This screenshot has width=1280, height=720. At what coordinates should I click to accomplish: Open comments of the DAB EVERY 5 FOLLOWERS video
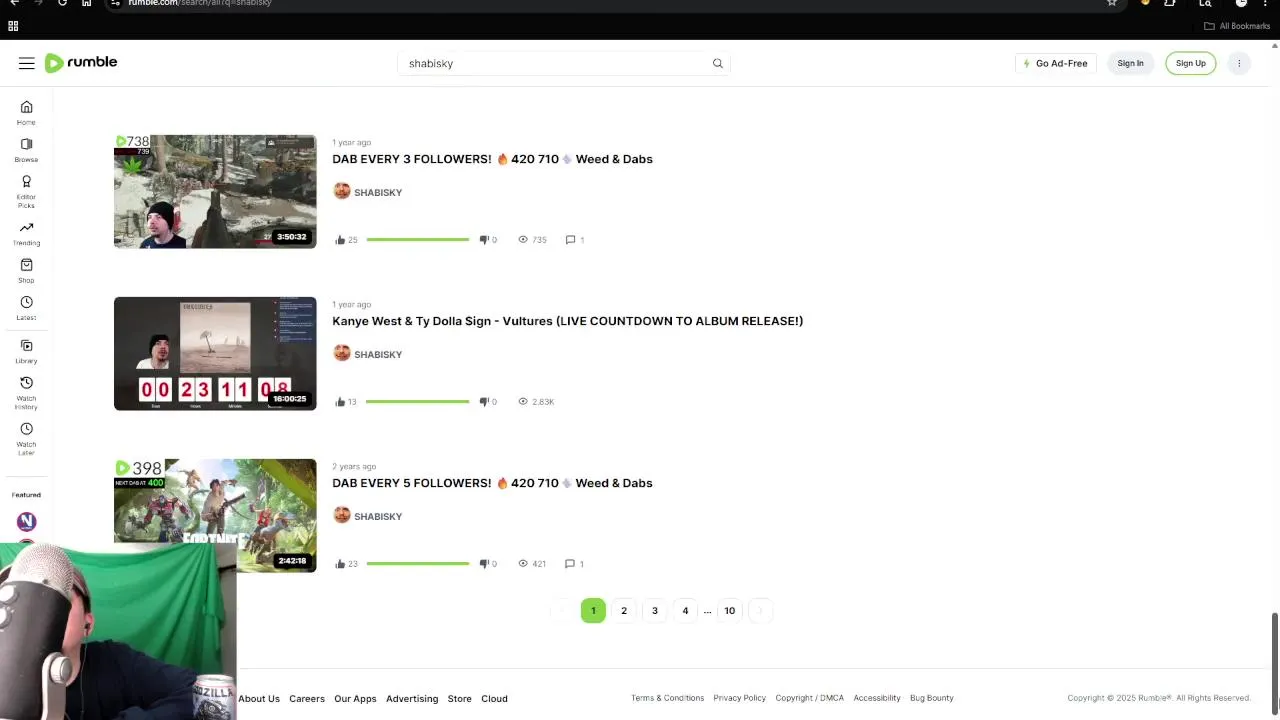tap(575, 564)
